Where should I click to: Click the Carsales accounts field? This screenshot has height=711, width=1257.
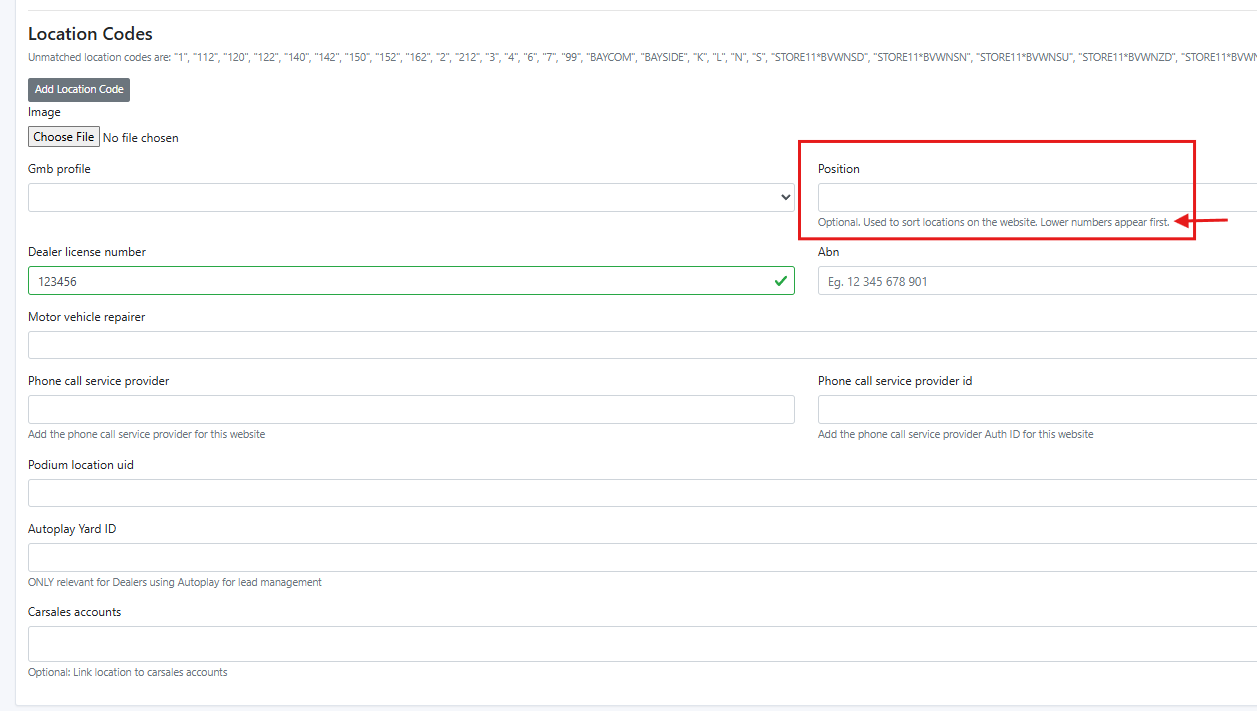click(642, 644)
